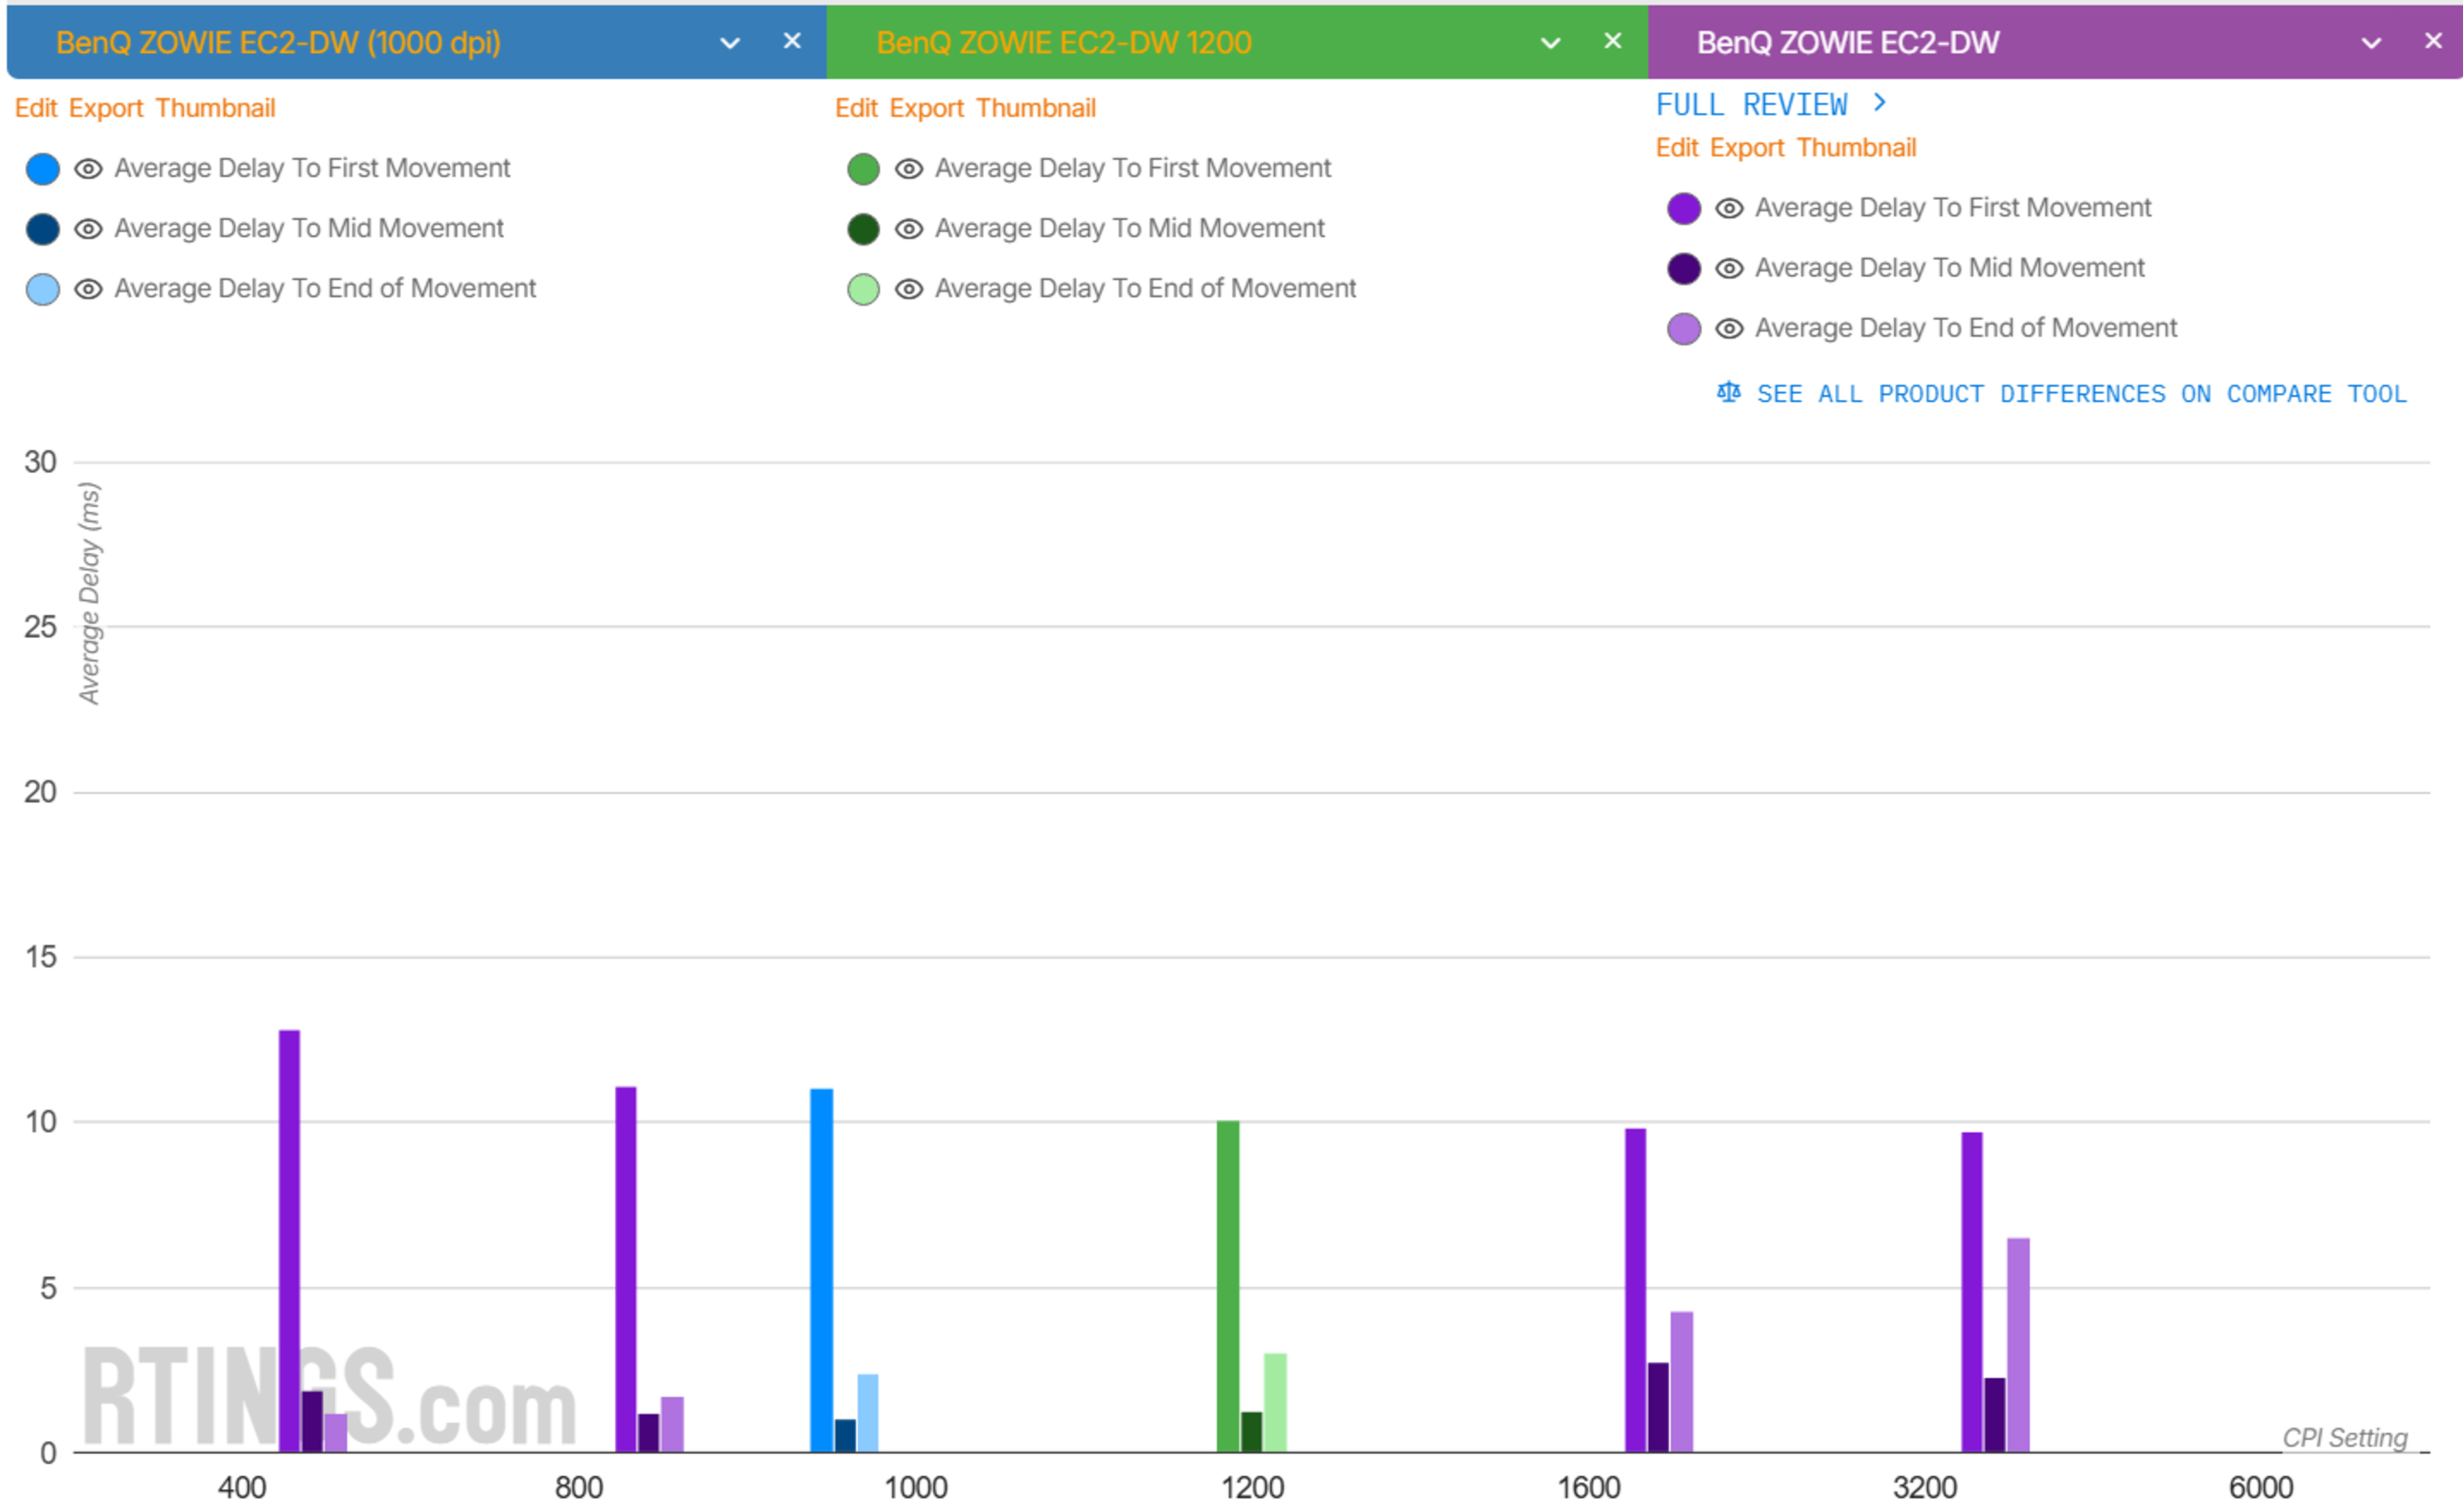This screenshot has width=2463, height=1512.
Task: Toggle visibility of blue Average Delay To End of Movement
Action: 88,289
